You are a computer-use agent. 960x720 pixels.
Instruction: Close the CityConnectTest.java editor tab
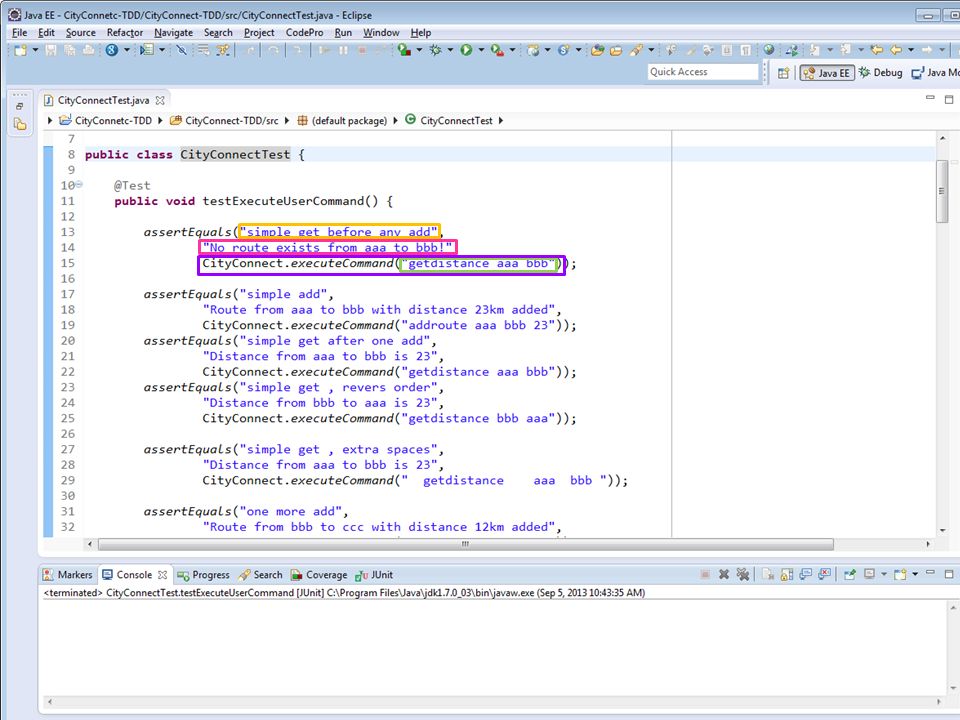pyautogui.click(x=160, y=100)
